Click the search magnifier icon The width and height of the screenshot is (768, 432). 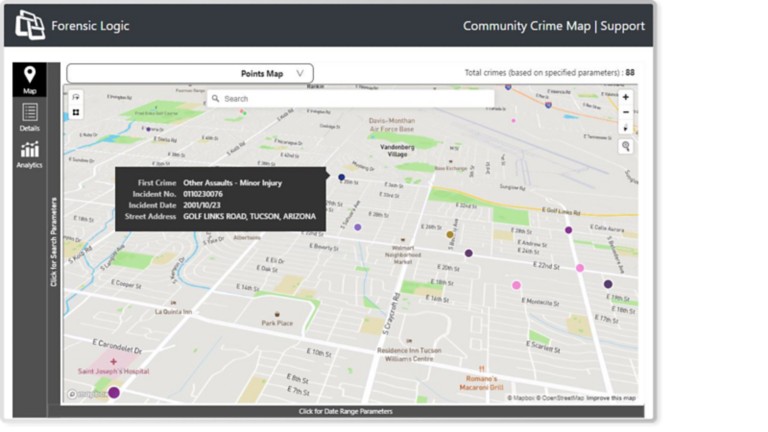coord(216,98)
